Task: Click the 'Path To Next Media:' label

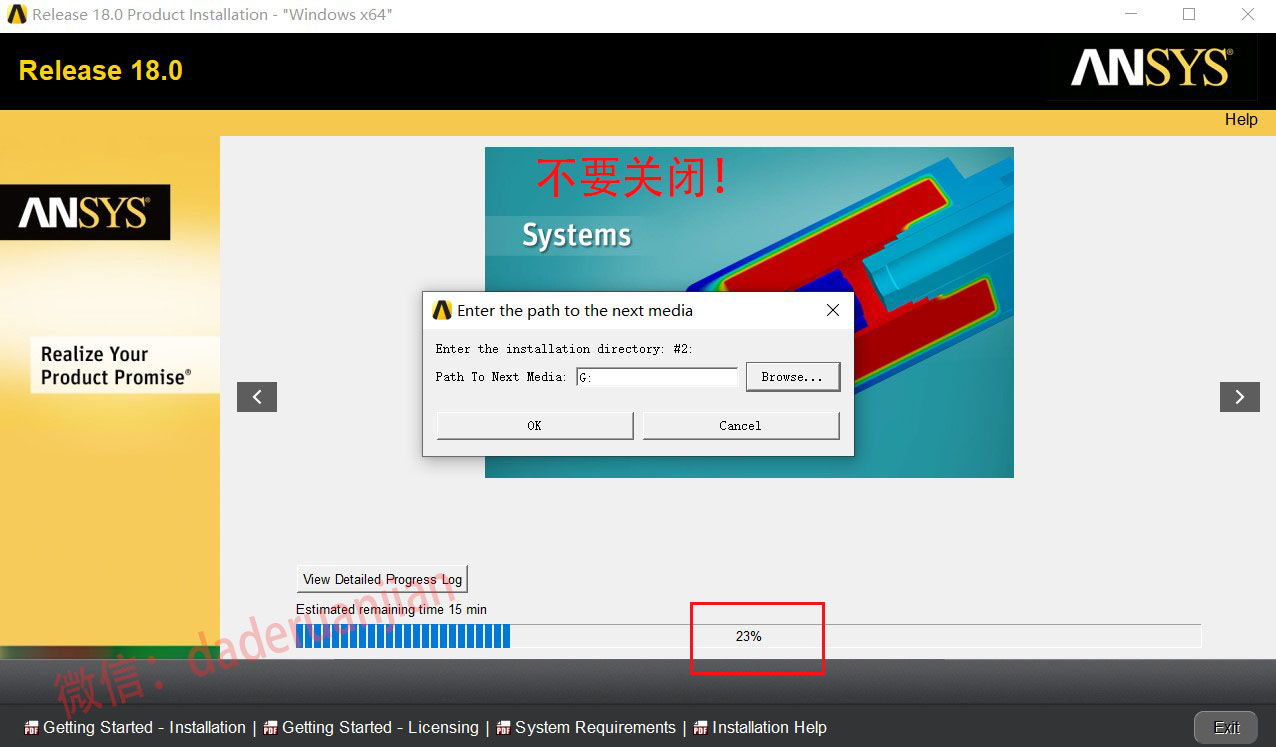Action: (x=501, y=377)
